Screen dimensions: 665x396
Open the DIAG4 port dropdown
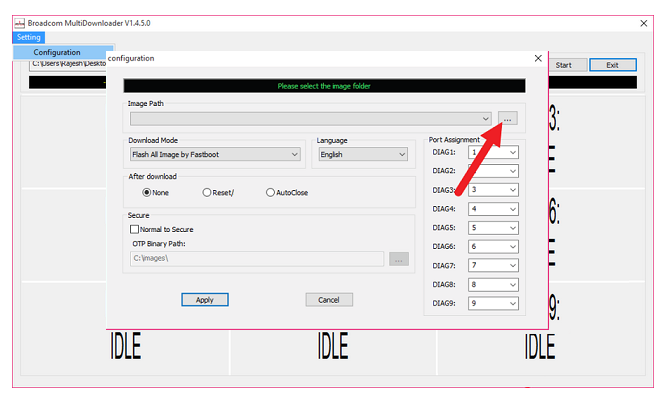493,209
